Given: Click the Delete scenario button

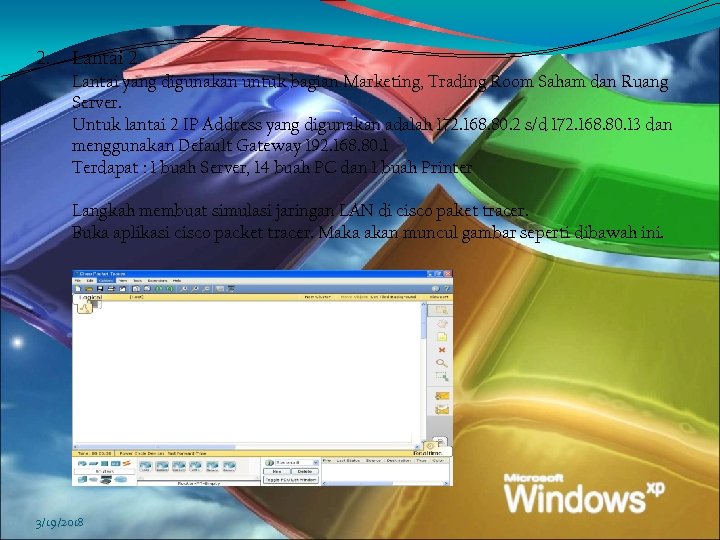Looking at the screenshot, I should [x=305, y=471].
